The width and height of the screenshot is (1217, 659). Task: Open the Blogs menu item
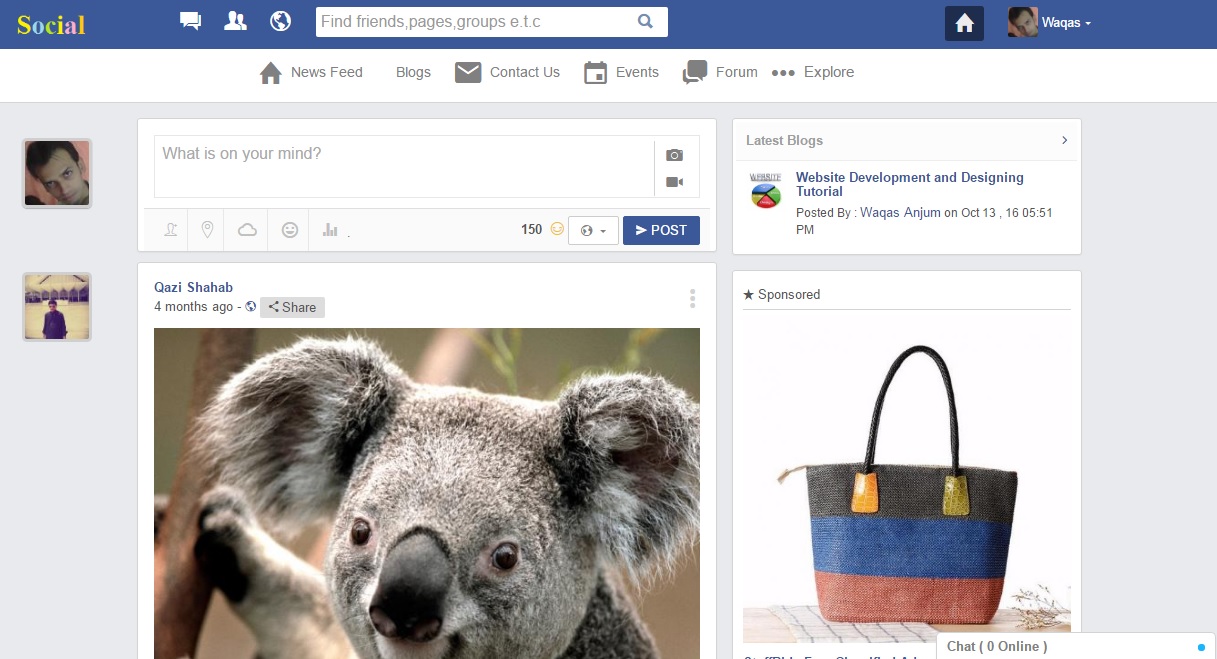point(413,72)
